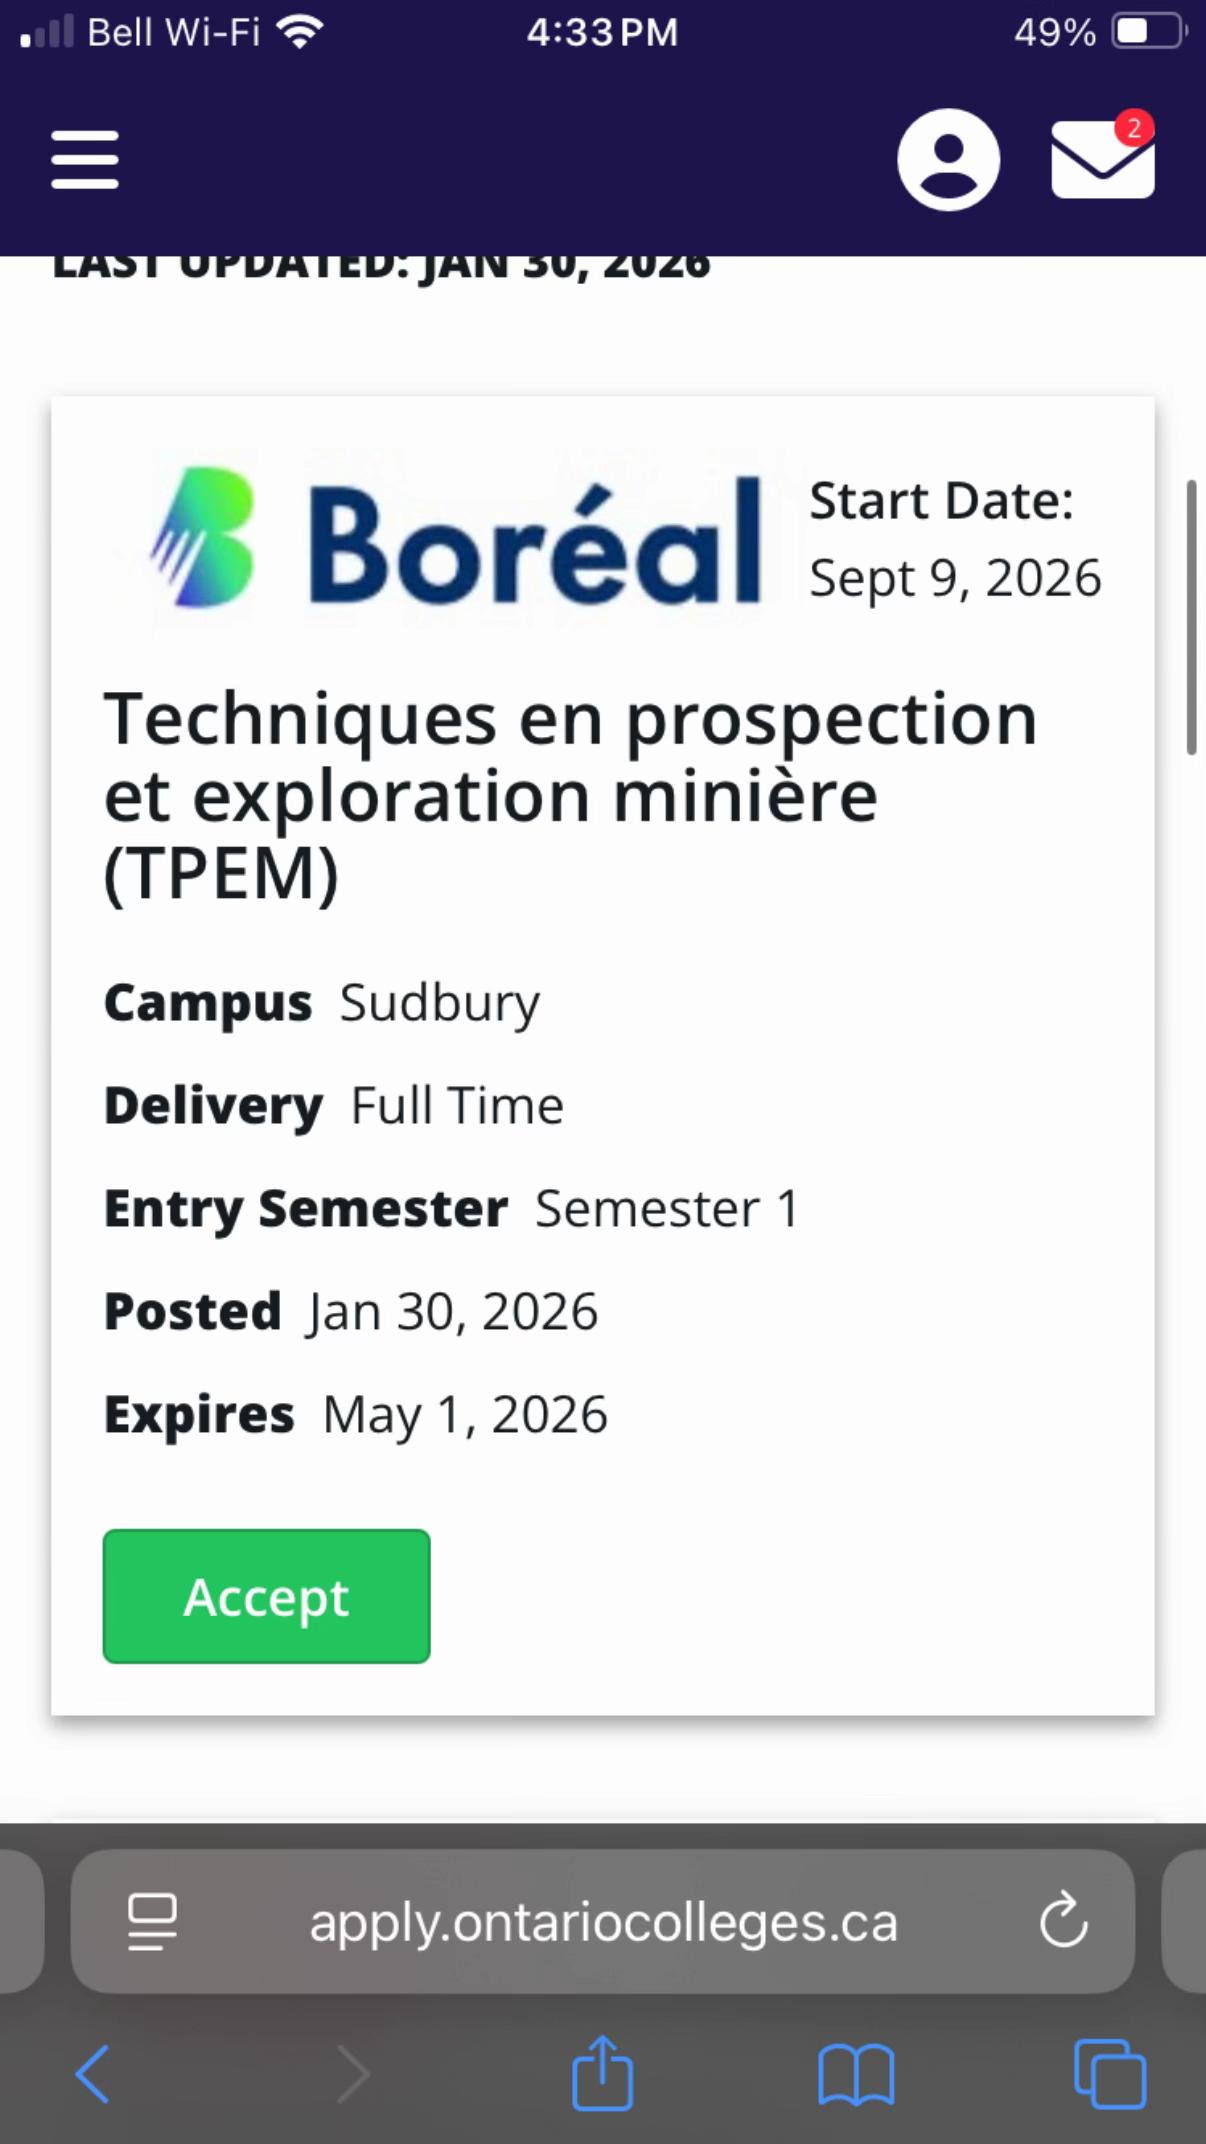This screenshot has width=1206, height=2144.
Task: Open the hamburger navigation menu
Action: pos(85,159)
